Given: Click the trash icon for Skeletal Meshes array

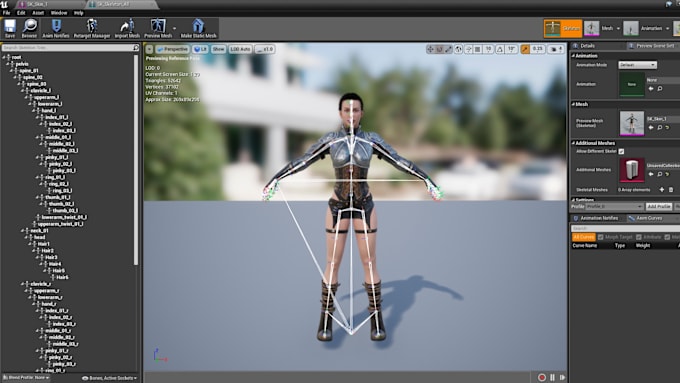Looking at the screenshot, I should pos(671,190).
